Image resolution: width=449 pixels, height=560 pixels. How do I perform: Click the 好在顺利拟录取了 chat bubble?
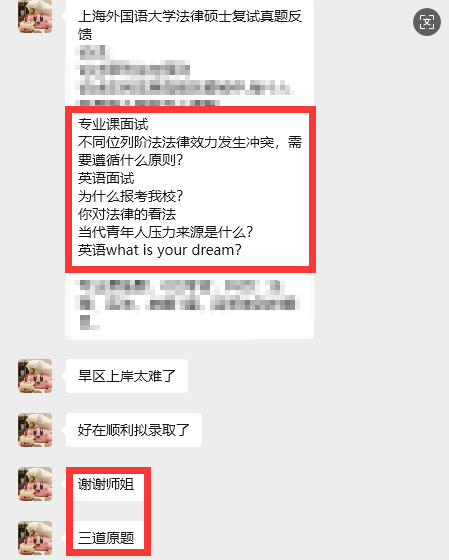(134, 430)
